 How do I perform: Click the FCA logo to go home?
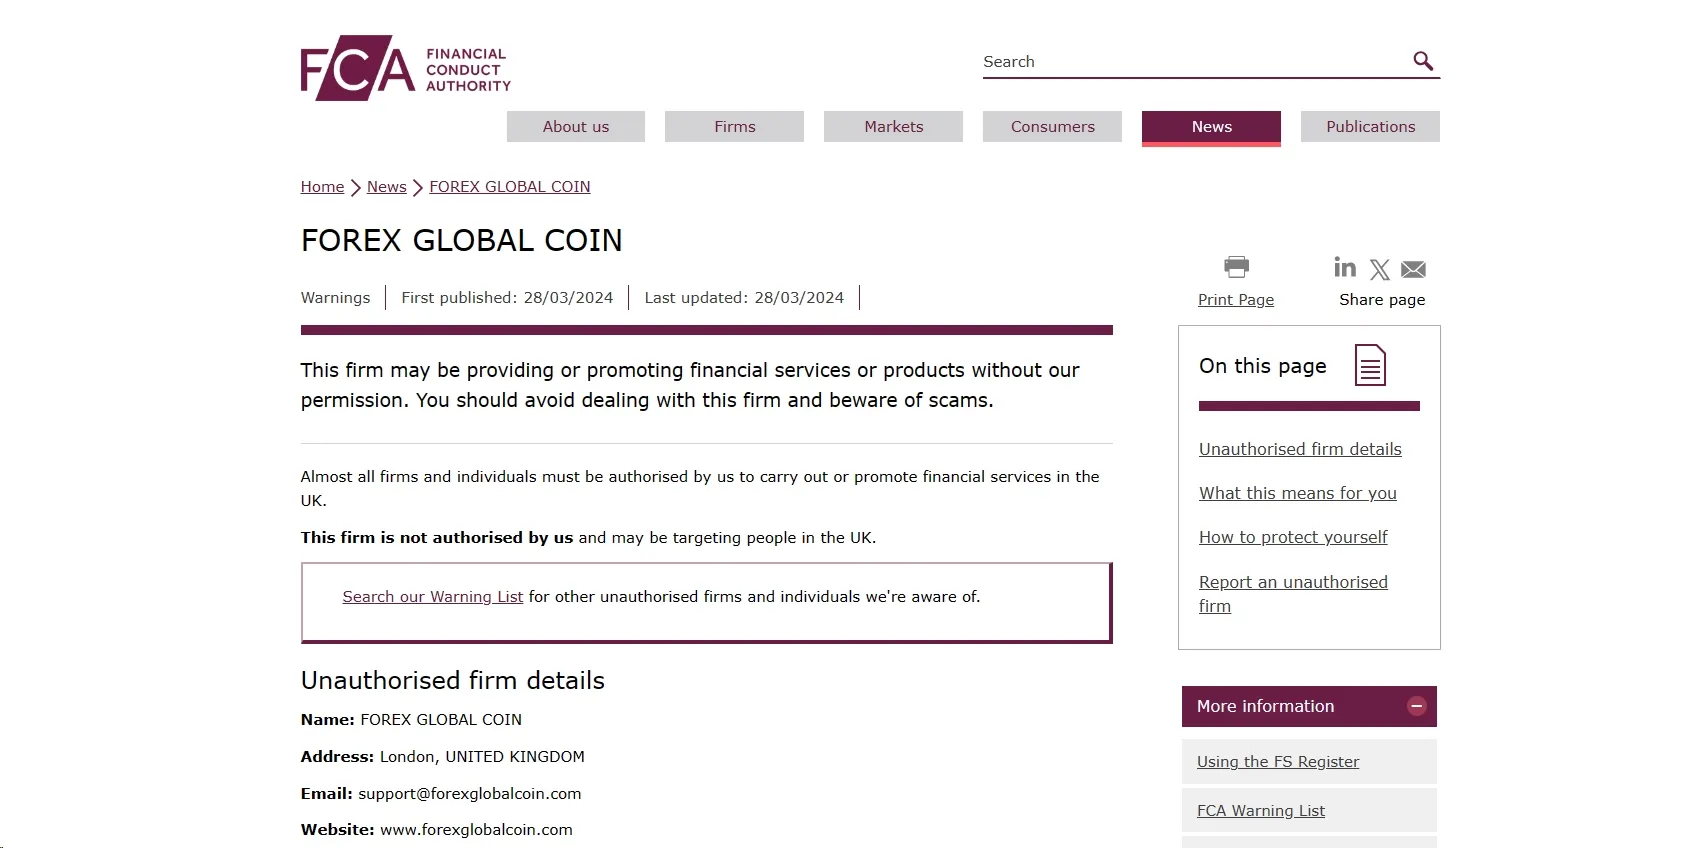[x=406, y=68]
